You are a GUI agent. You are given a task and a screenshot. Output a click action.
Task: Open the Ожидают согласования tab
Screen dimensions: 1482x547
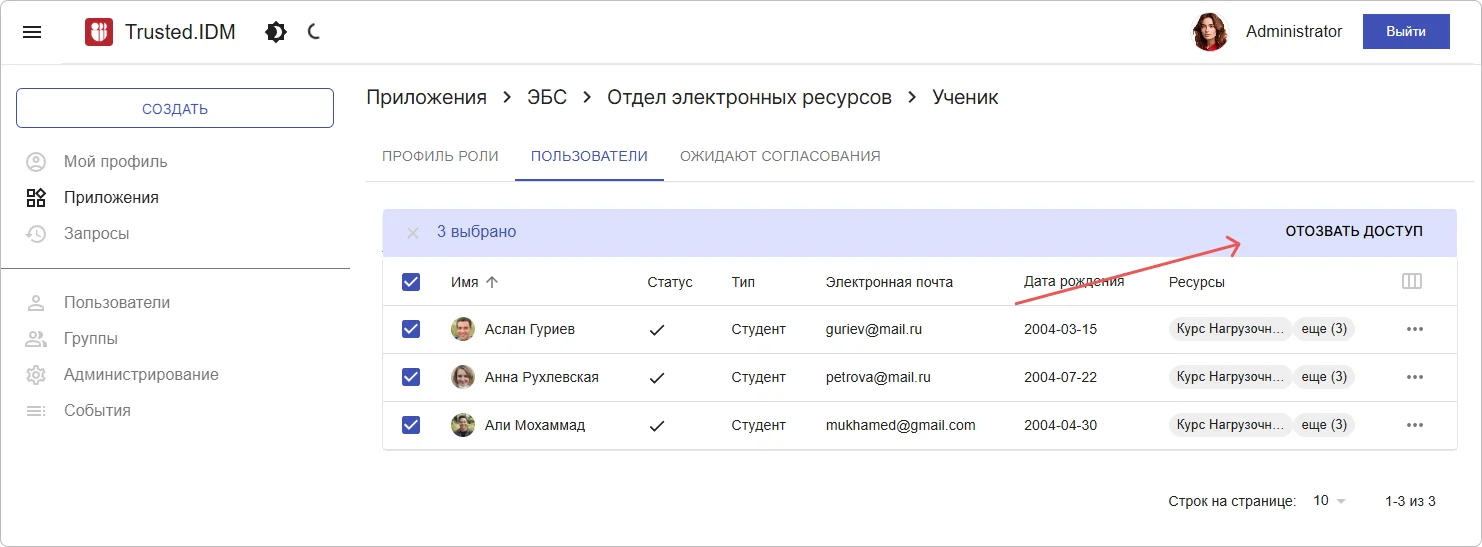click(x=780, y=156)
